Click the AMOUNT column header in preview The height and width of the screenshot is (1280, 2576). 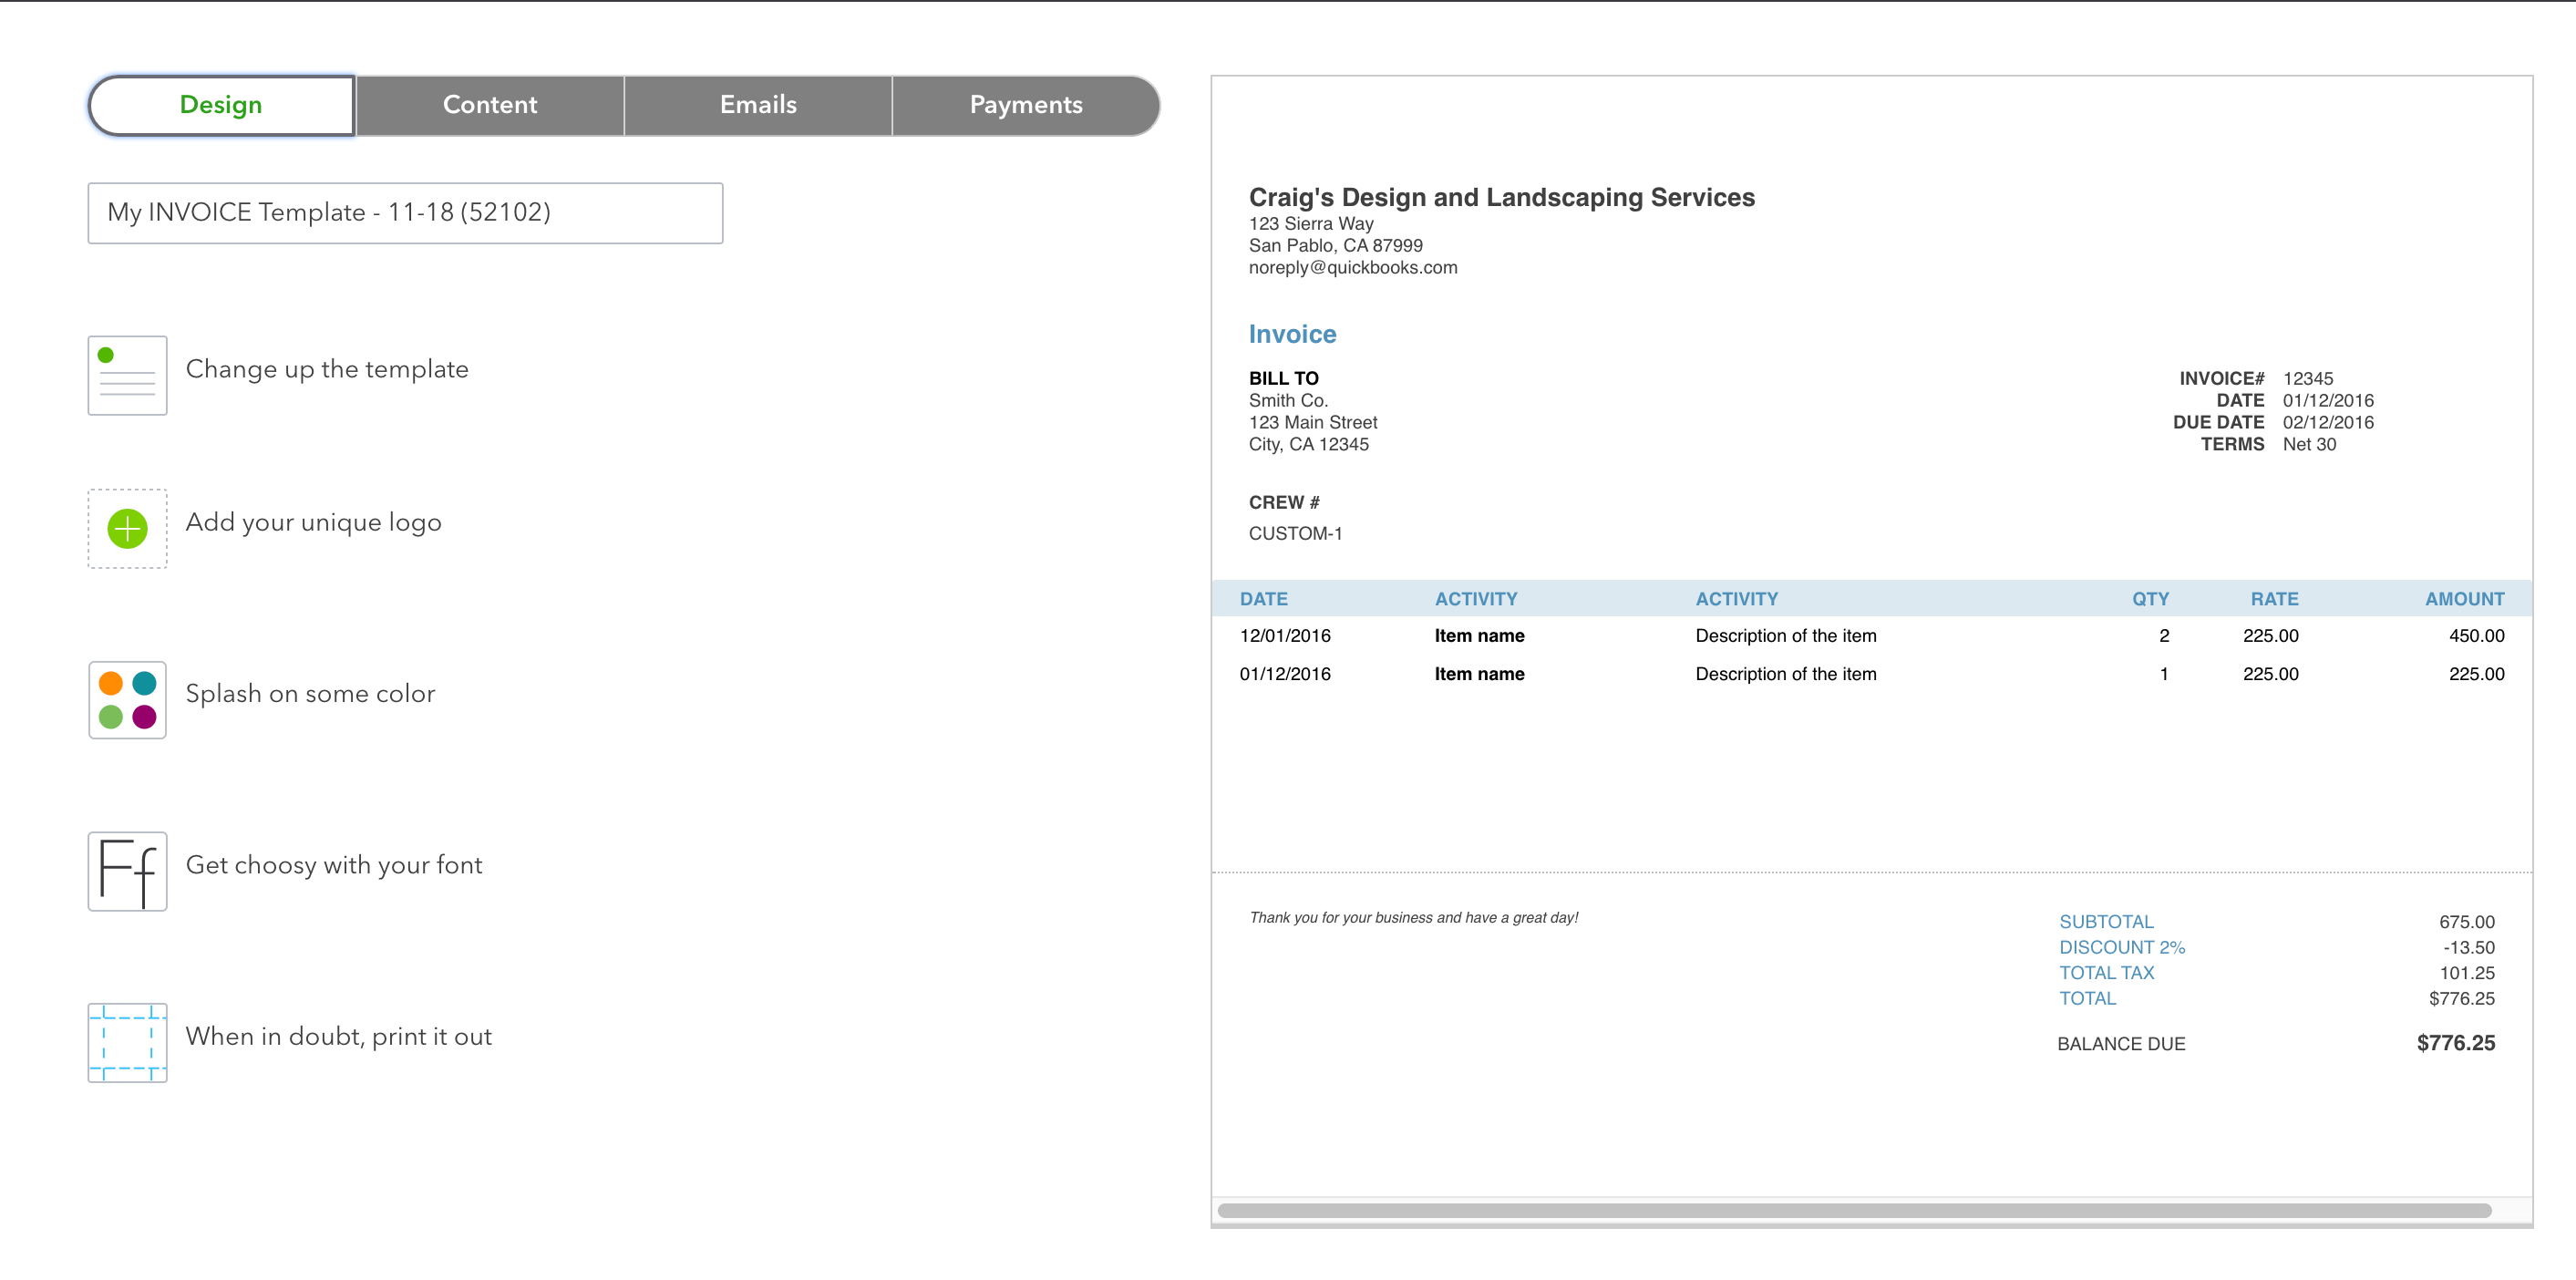2464,599
